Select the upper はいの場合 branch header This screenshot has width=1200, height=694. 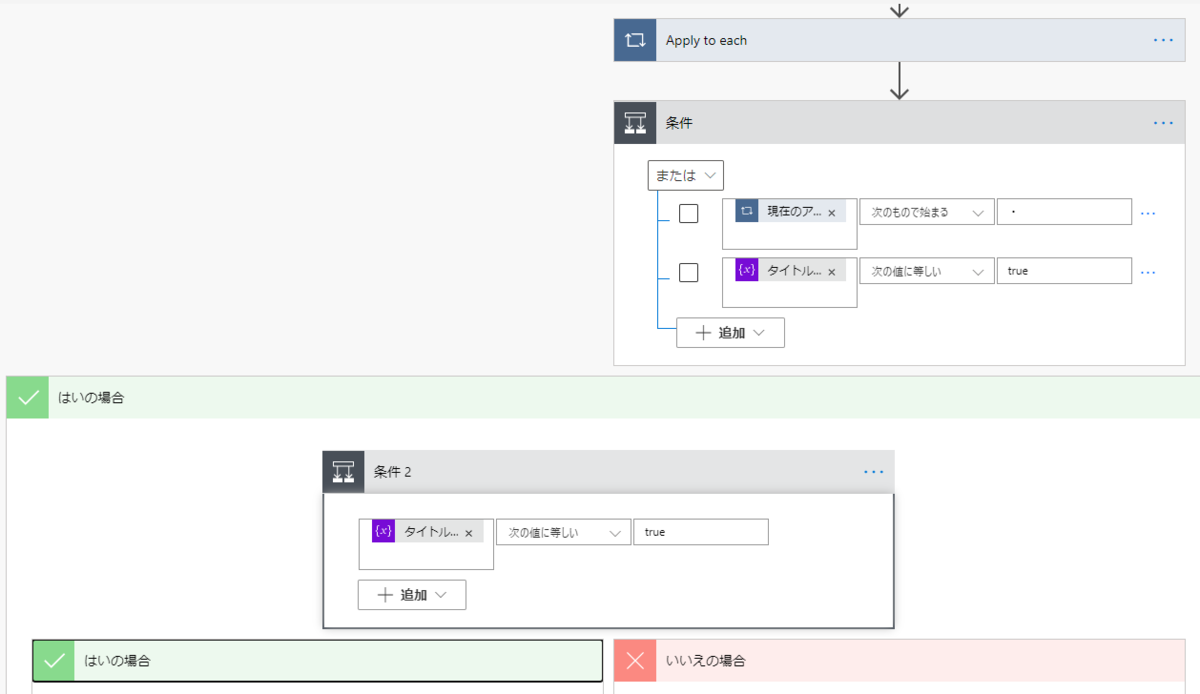click(x=603, y=398)
